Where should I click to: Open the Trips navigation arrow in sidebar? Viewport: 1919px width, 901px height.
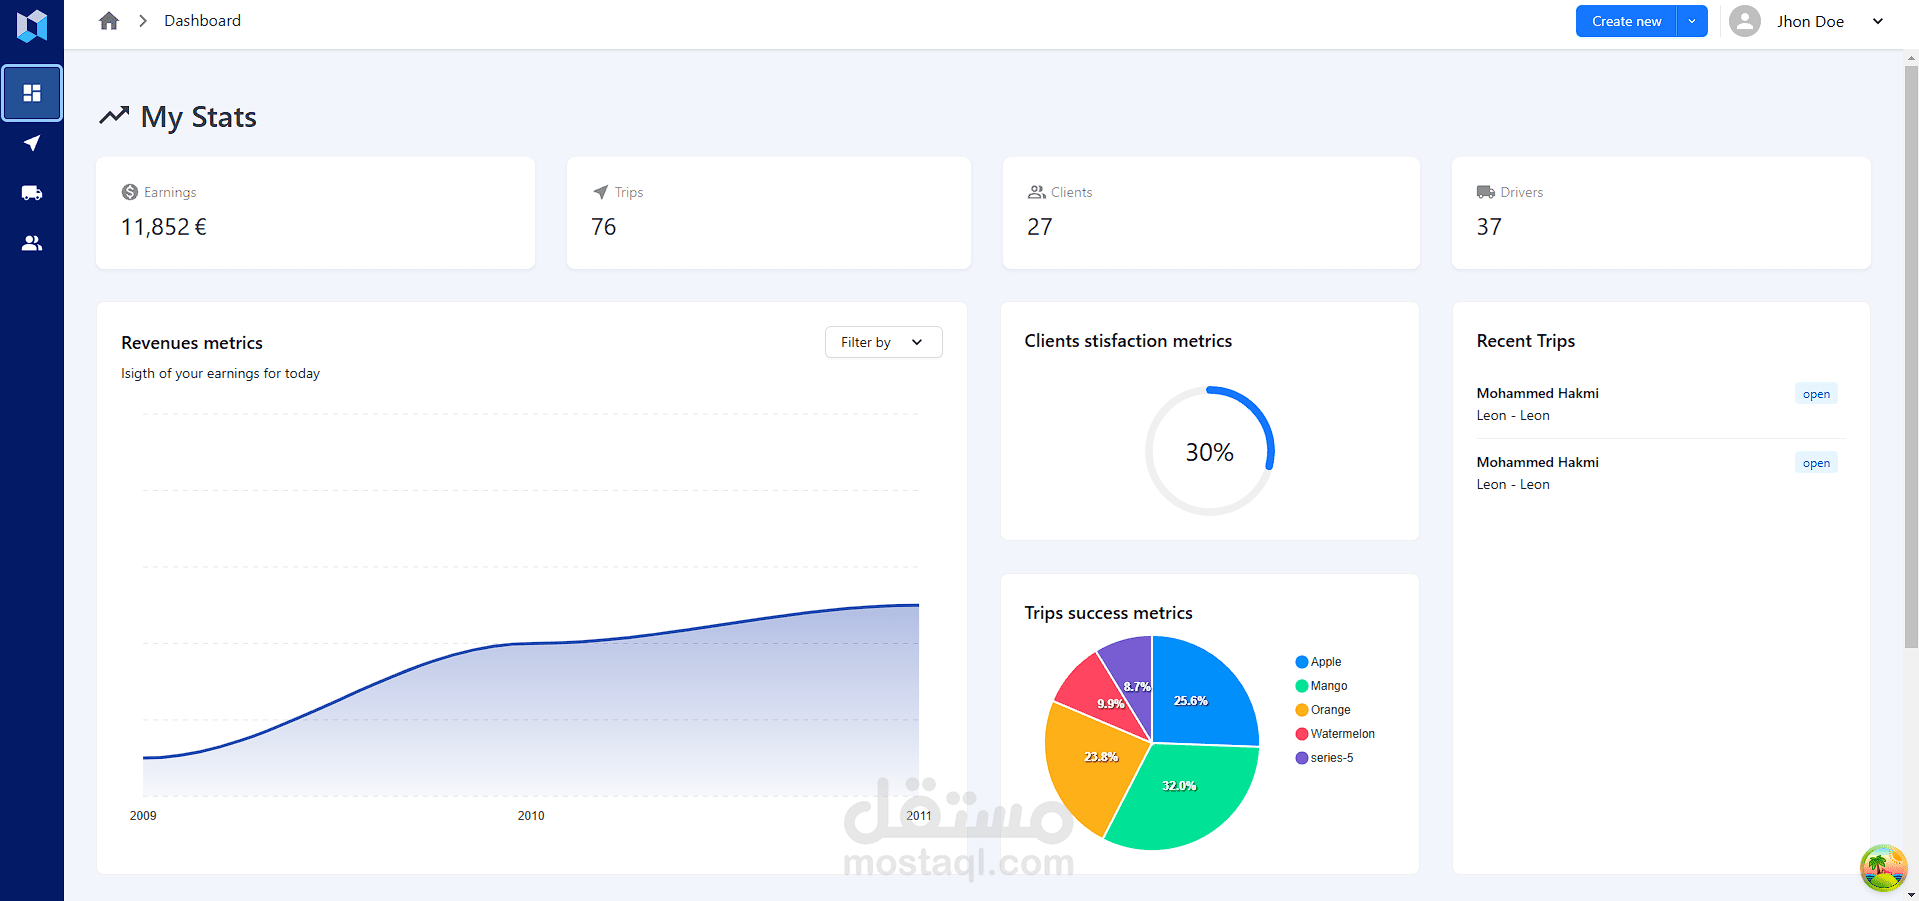coord(32,143)
